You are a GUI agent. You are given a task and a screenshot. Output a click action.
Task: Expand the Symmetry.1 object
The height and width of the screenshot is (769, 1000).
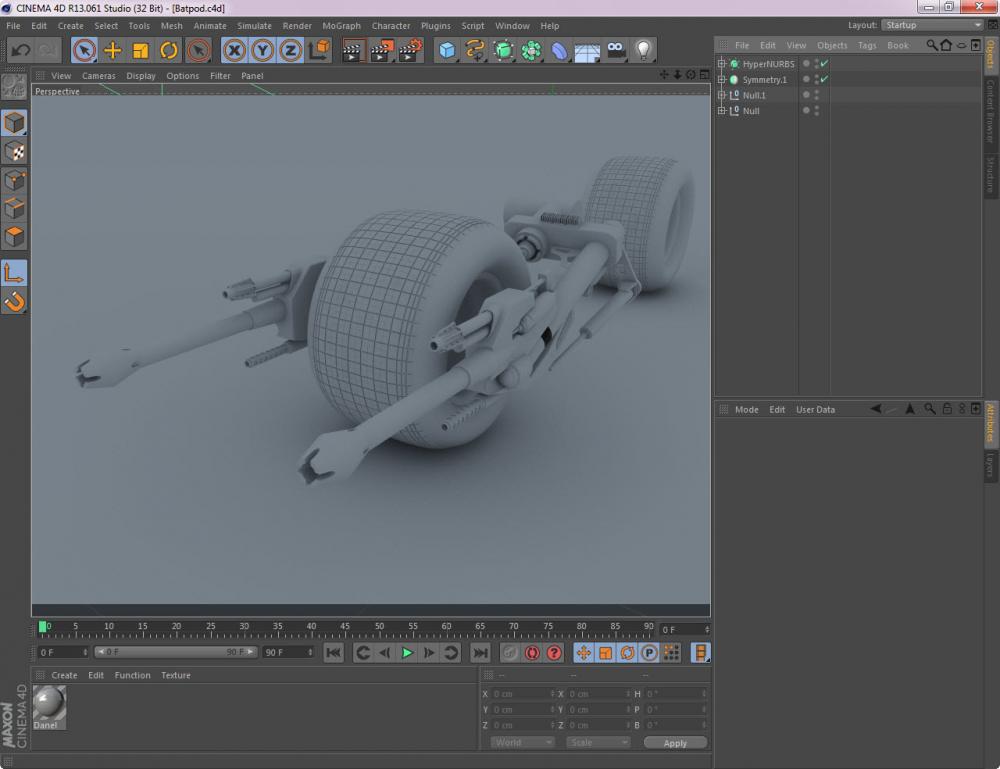721,79
